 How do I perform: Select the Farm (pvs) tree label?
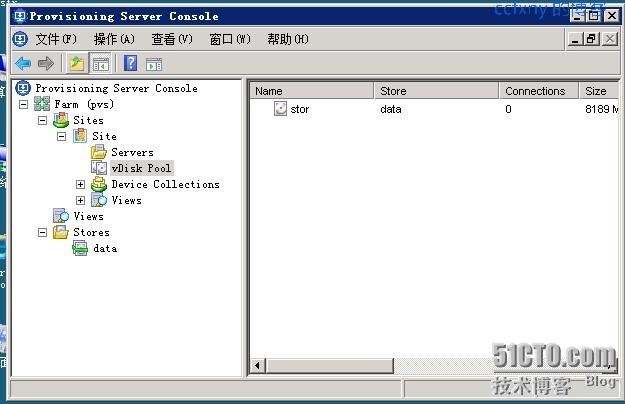[x=84, y=104]
